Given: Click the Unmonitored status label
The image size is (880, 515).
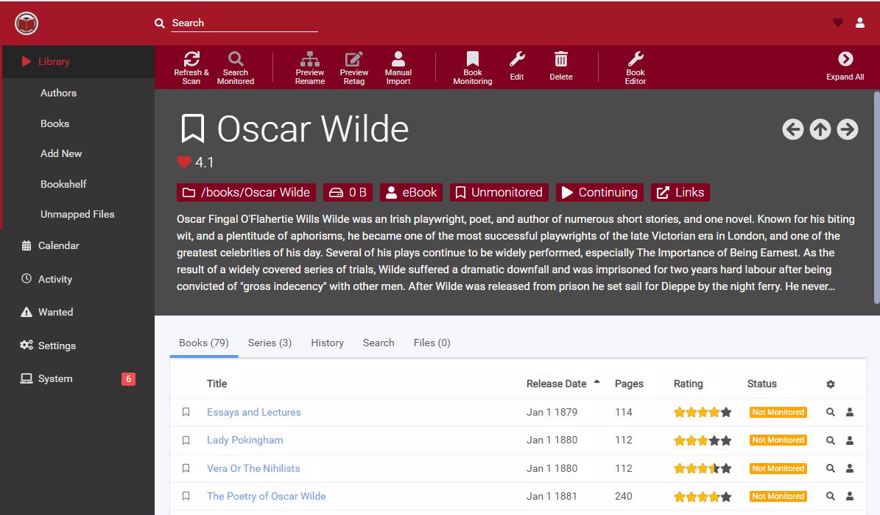Looking at the screenshot, I should tap(498, 192).
